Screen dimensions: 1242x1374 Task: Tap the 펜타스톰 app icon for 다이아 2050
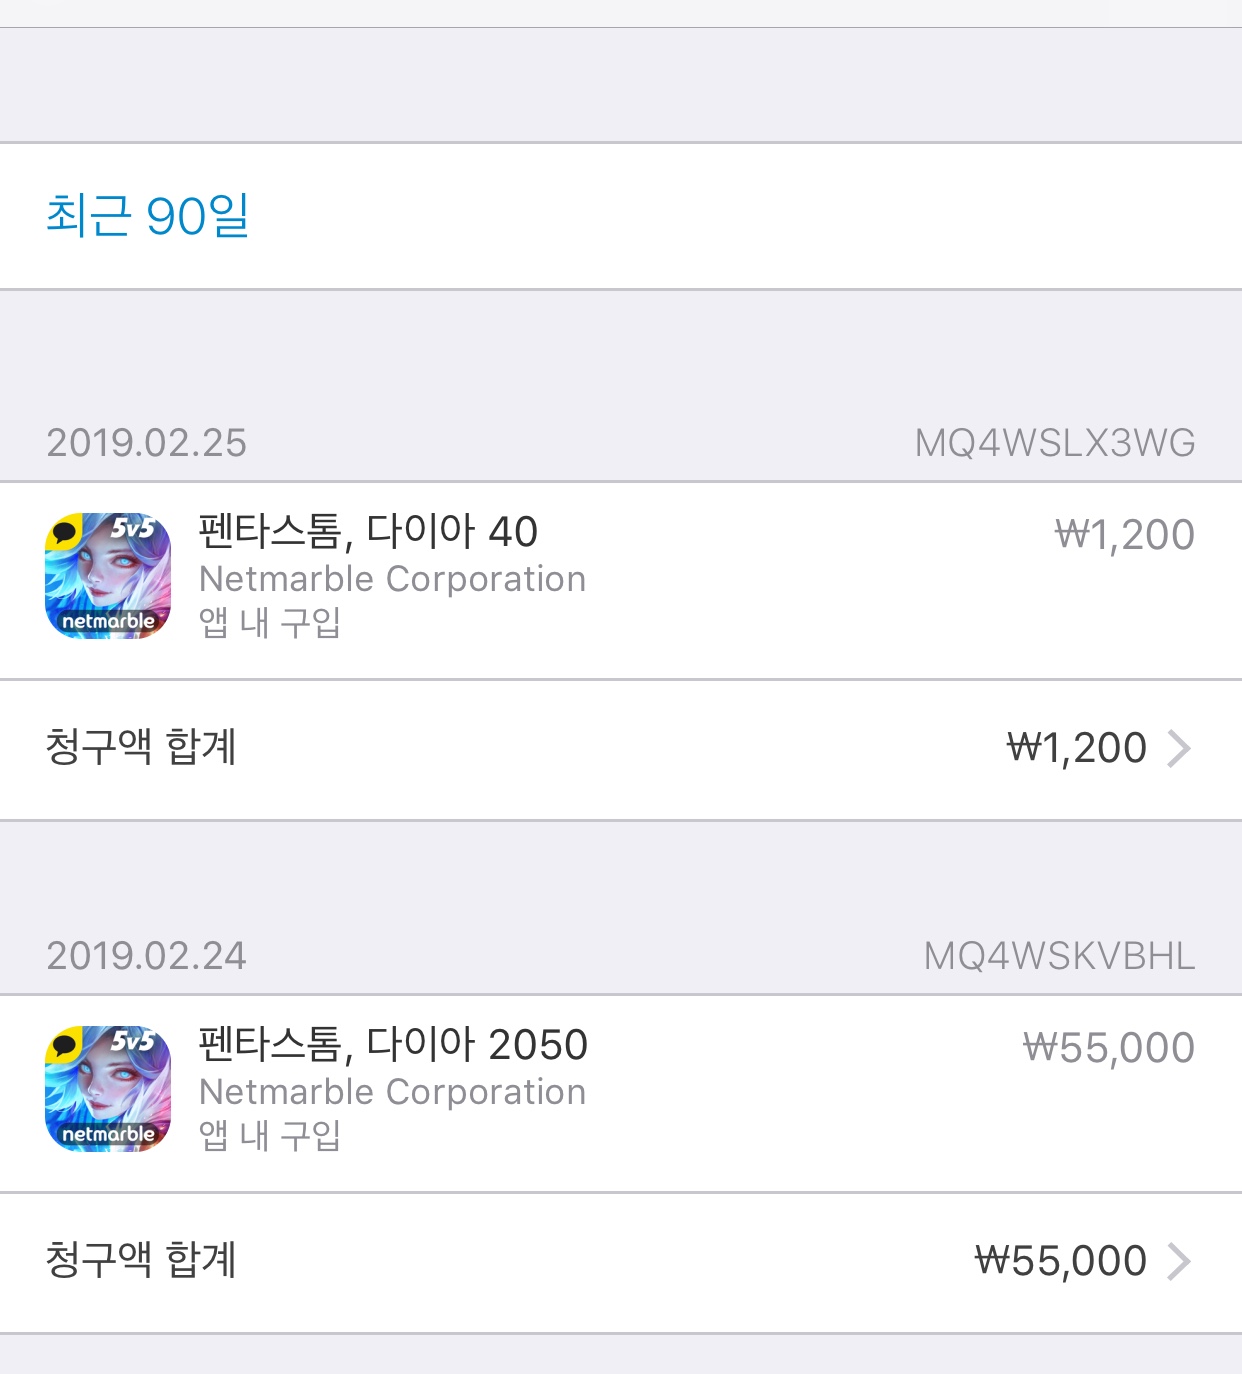(108, 1089)
